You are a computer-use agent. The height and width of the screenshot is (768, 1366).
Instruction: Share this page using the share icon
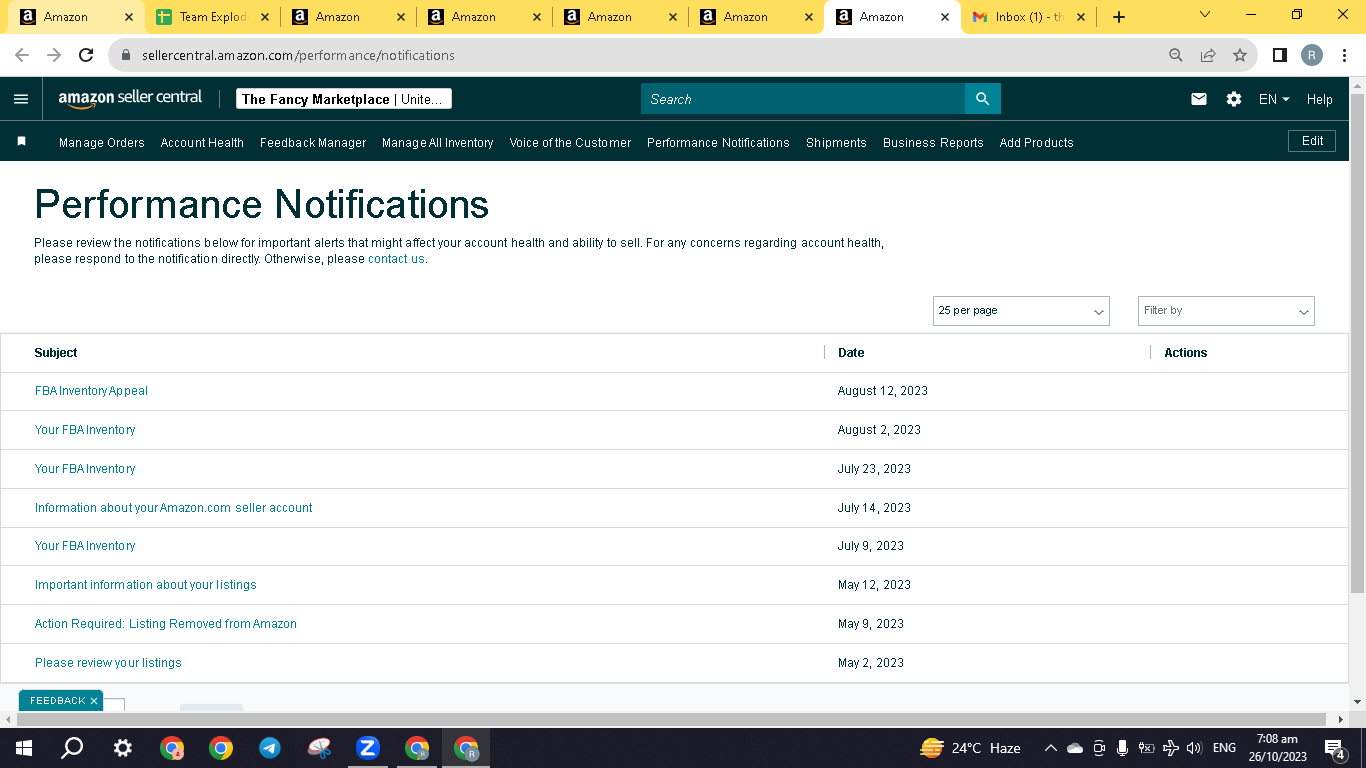pos(1208,55)
